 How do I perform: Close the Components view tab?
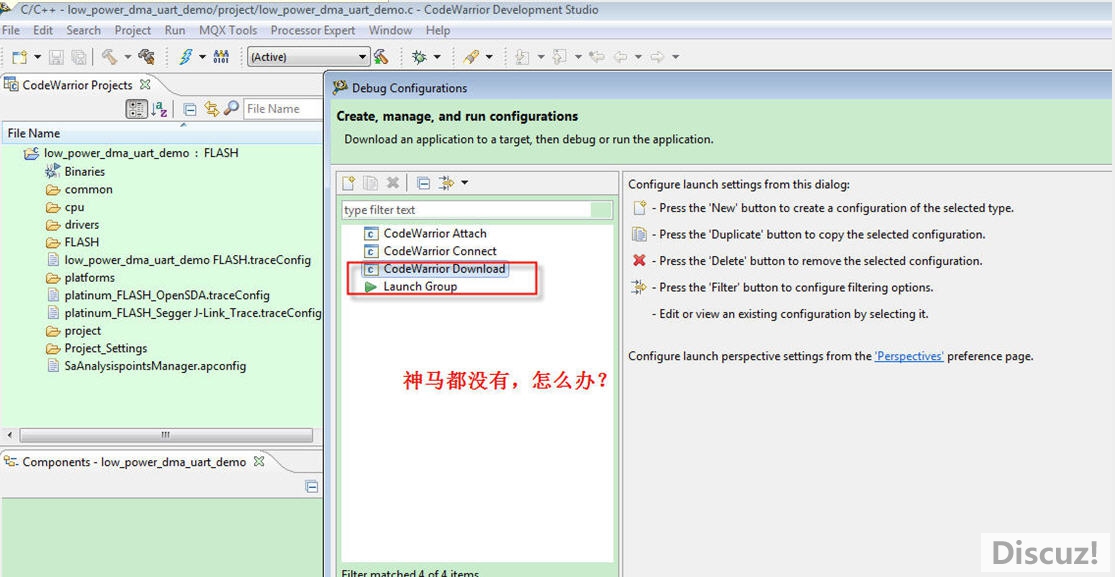click(259, 461)
